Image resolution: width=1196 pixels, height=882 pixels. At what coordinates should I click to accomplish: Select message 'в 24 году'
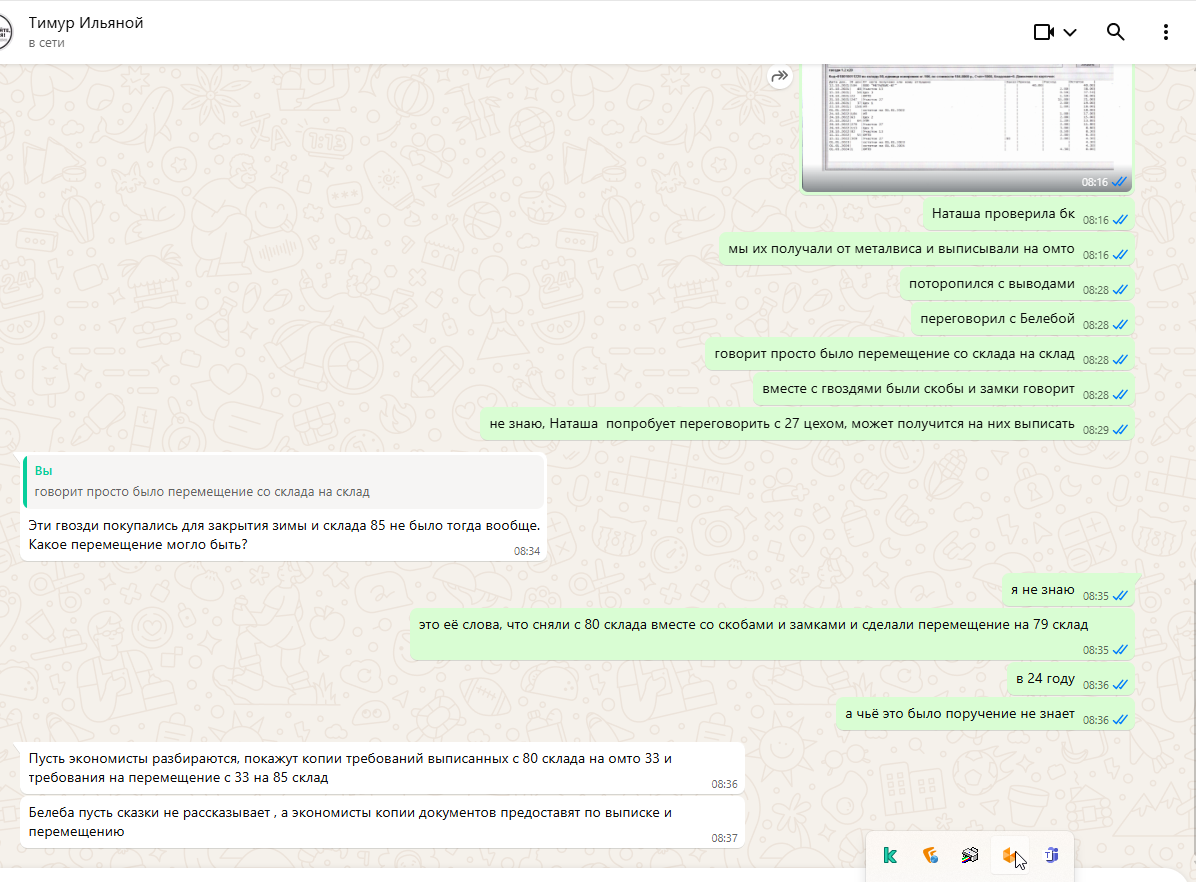coord(1069,680)
